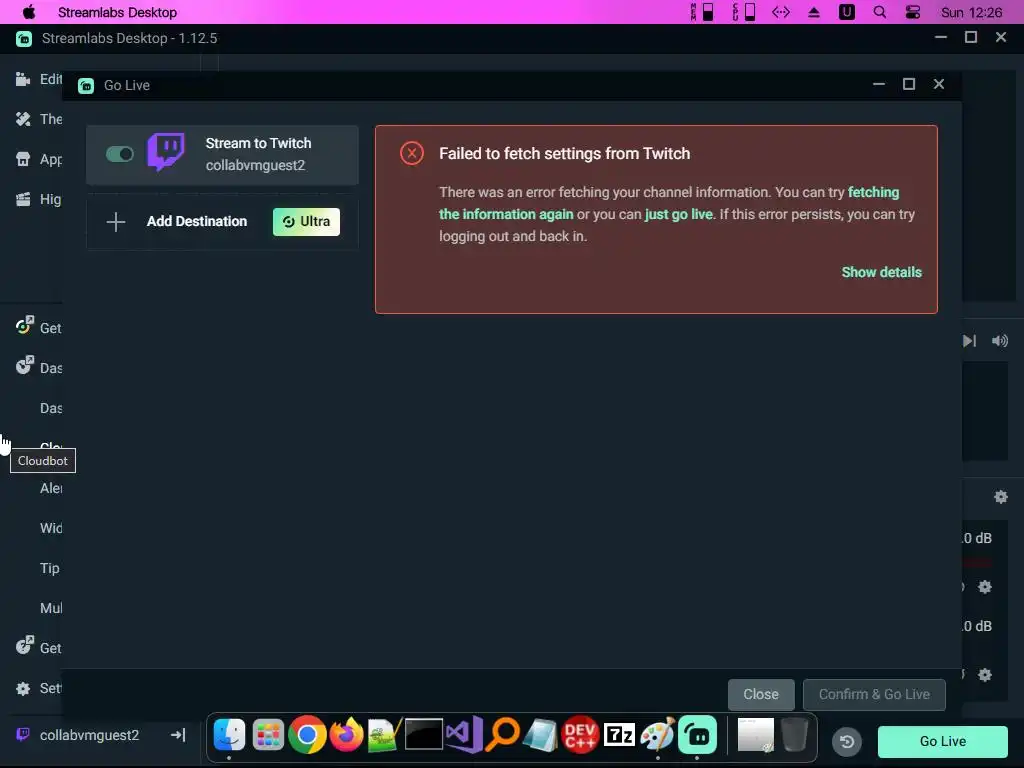Open Settings gear icon in sidebar

point(23,688)
